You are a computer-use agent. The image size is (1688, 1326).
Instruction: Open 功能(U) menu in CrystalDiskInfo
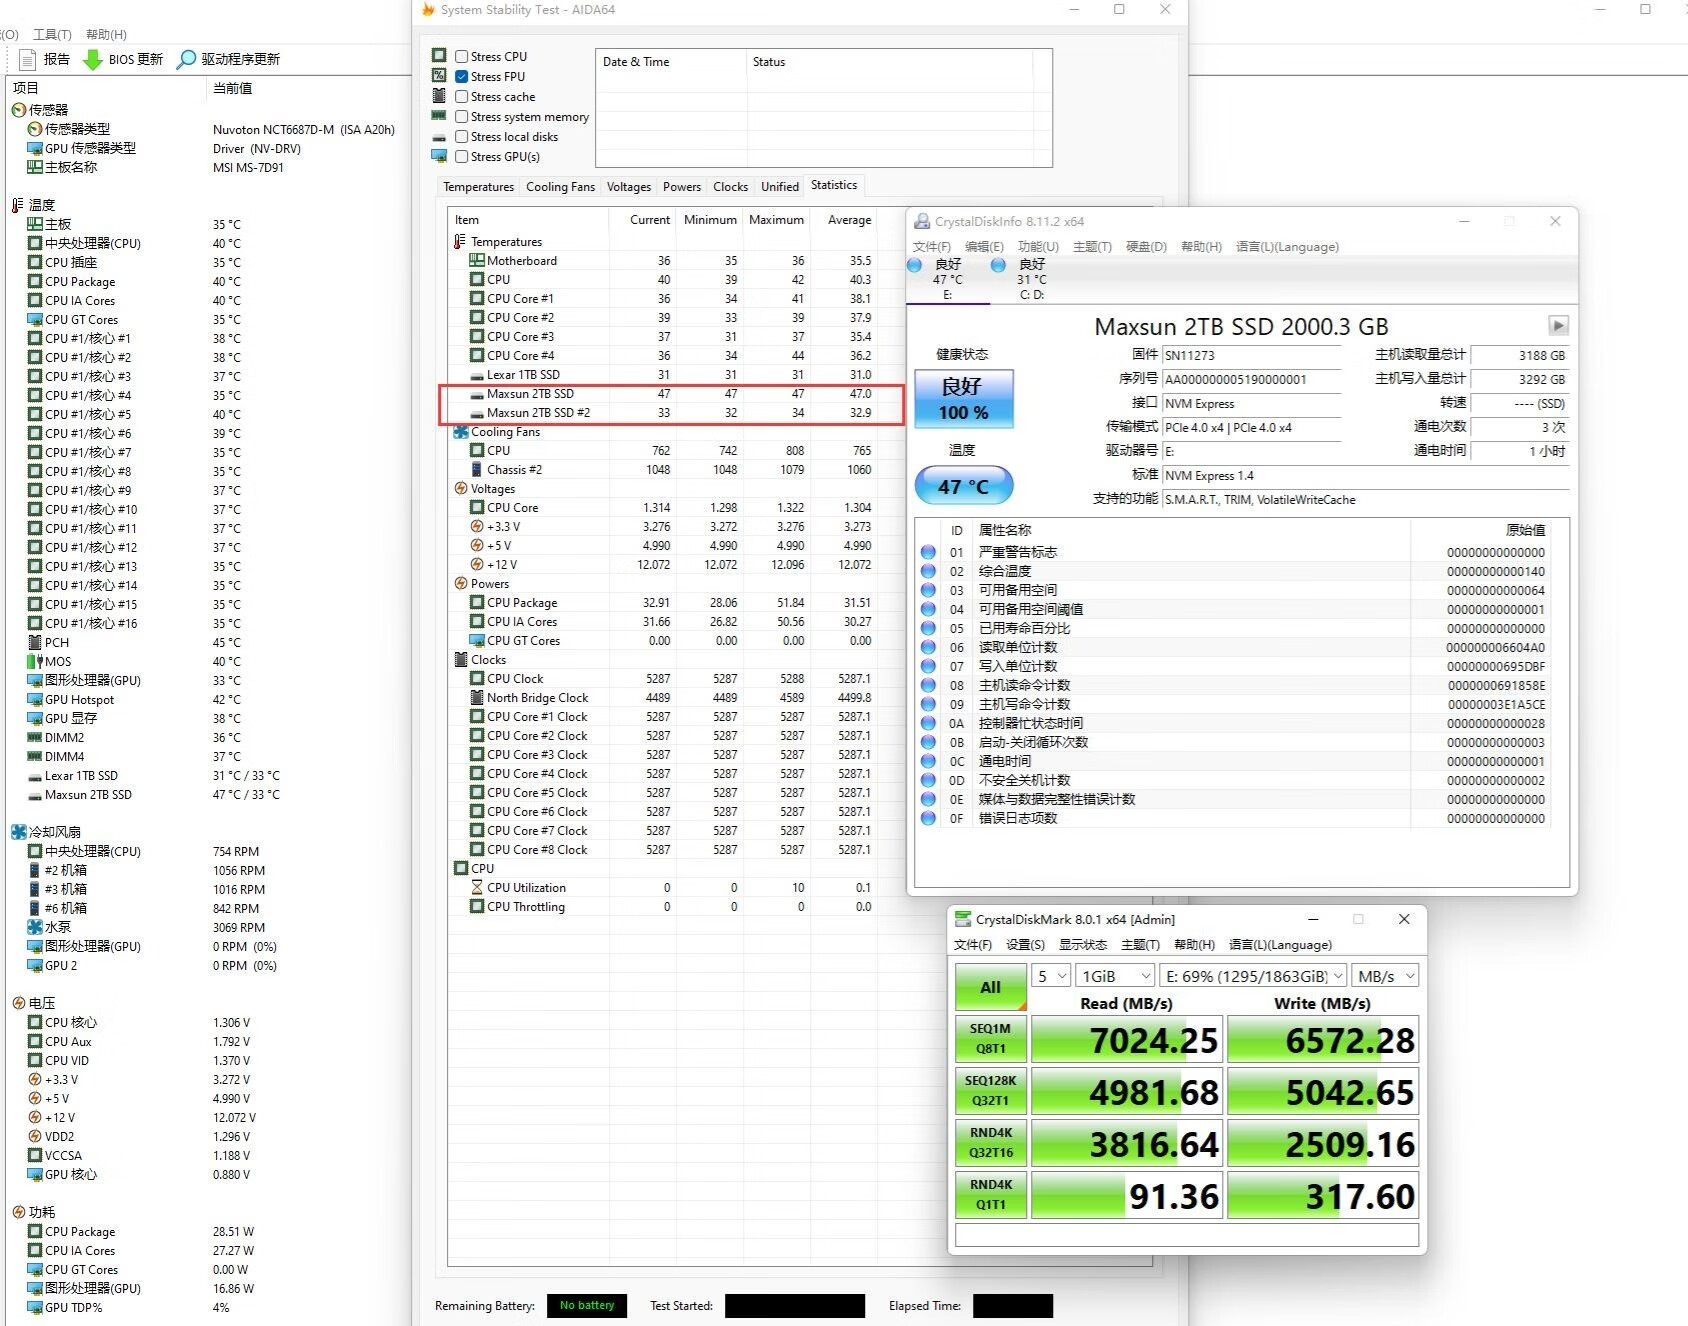click(x=1038, y=247)
